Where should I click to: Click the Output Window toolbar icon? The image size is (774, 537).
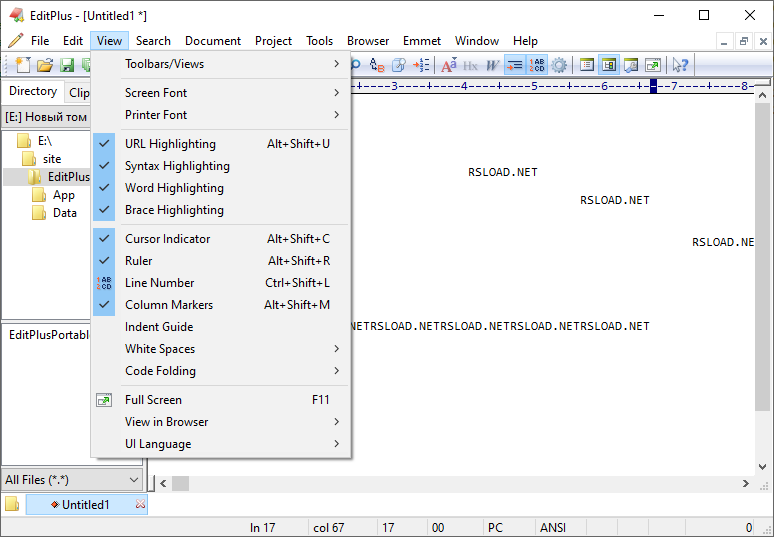[x=631, y=65]
